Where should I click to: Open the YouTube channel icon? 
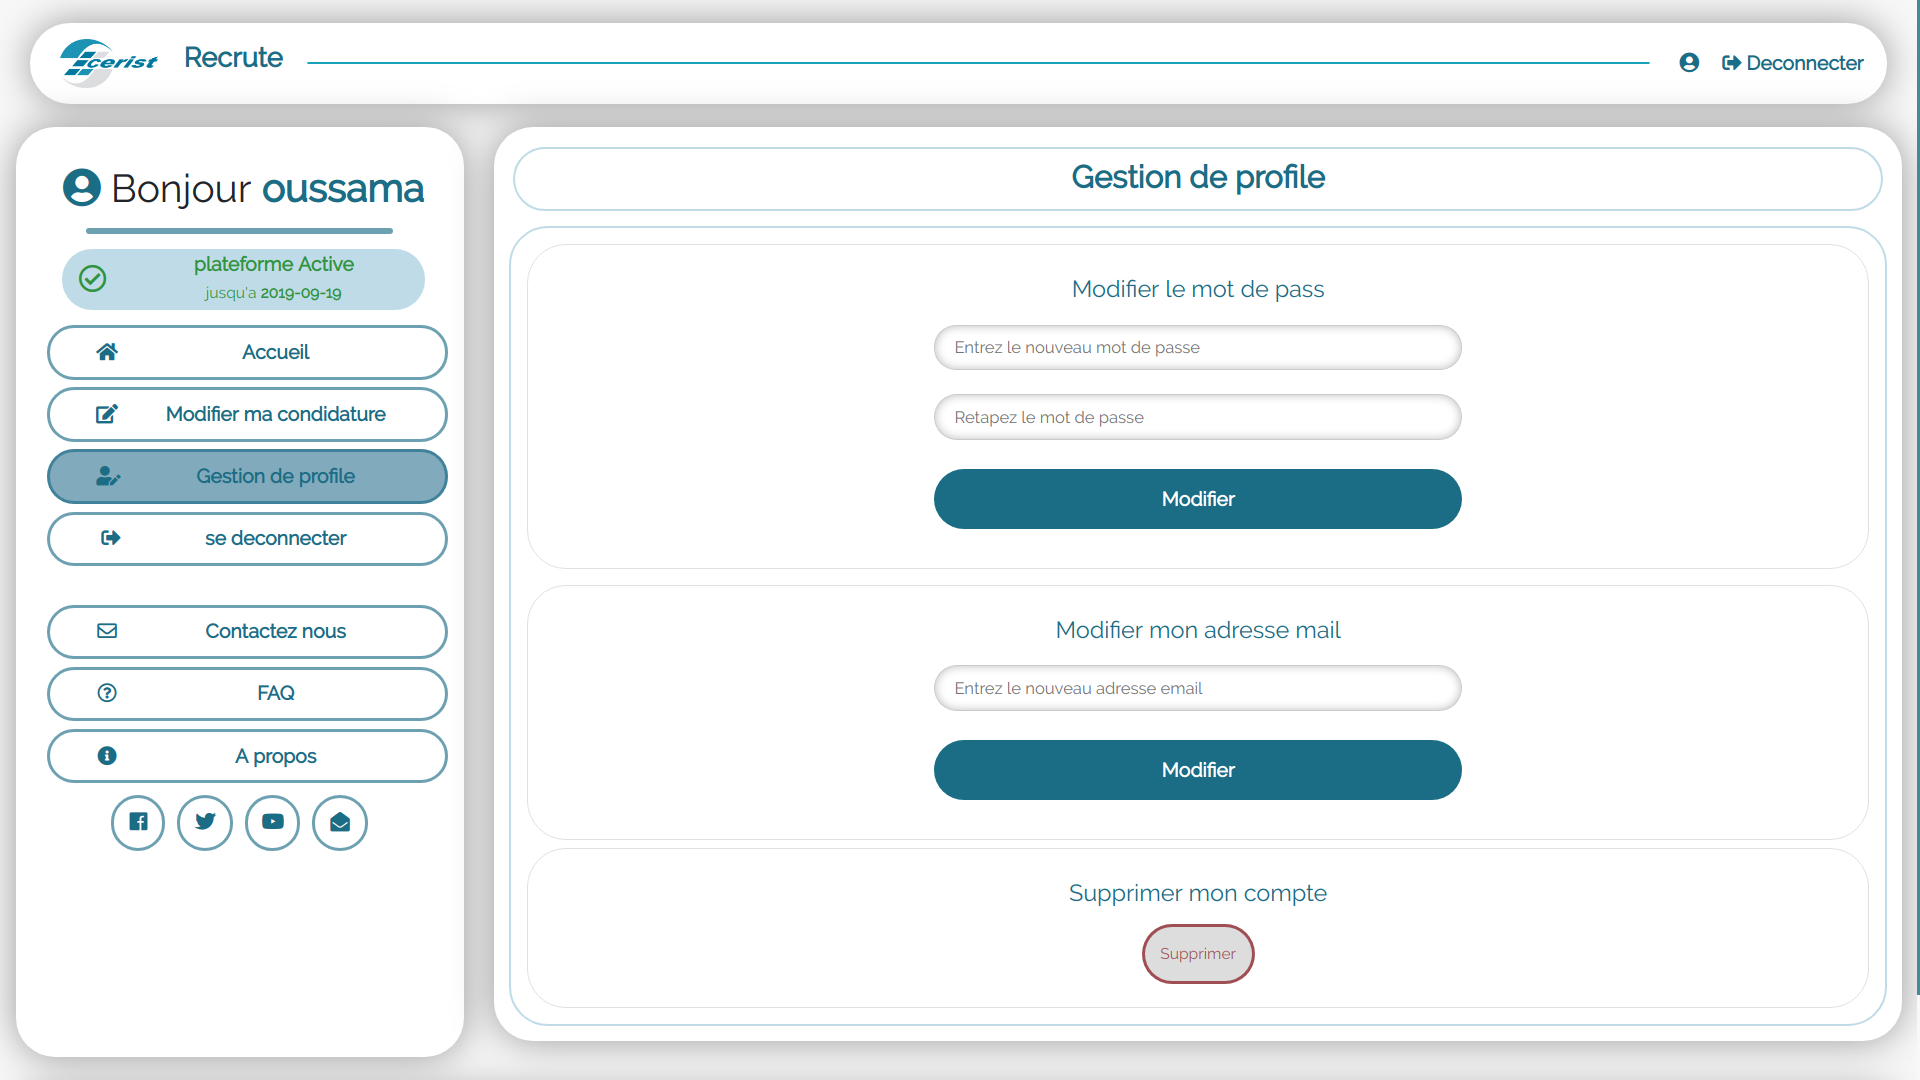[x=272, y=822]
